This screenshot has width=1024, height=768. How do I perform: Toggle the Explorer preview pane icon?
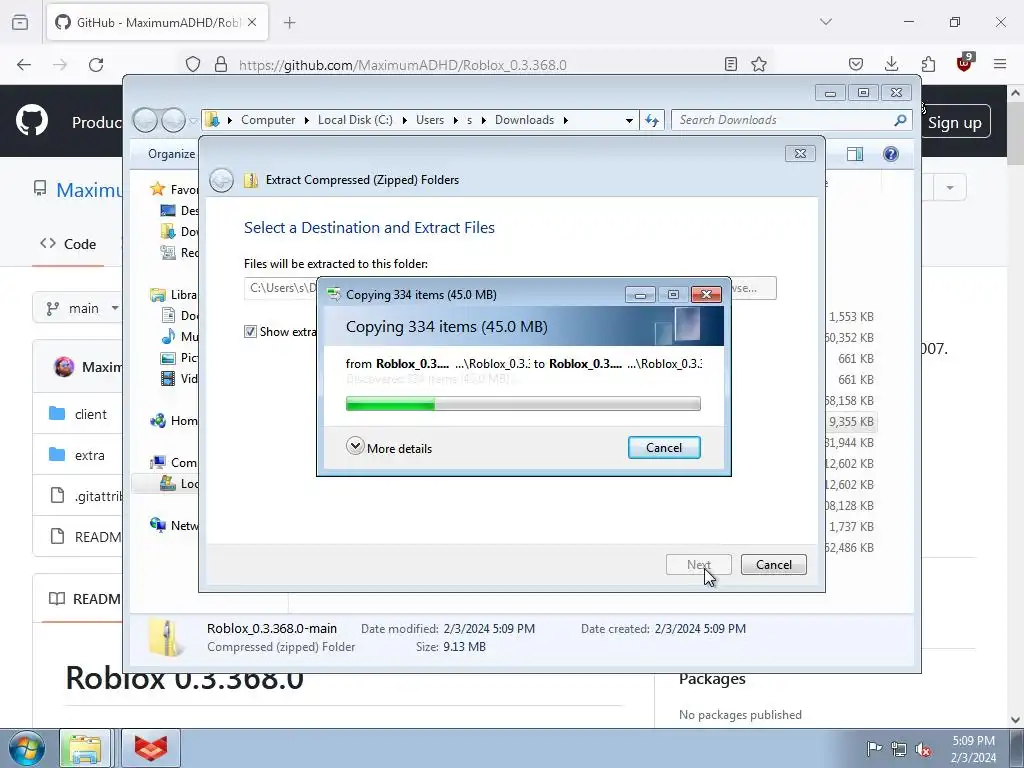pyautogui.click(x=854, y=154)
